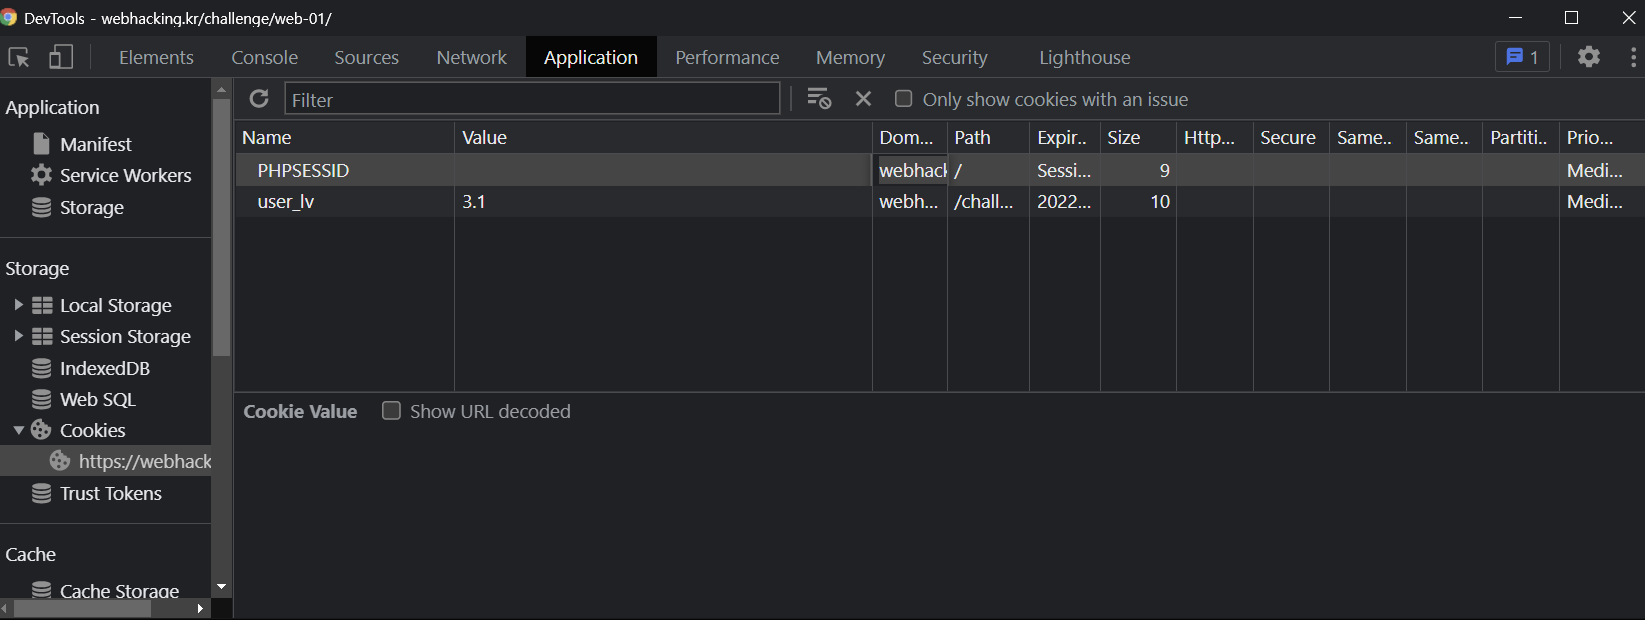Image resolution: width=1645 pixels, height=620 pixels.
Task: Open the Memory tab
Action: coord(850,57)
